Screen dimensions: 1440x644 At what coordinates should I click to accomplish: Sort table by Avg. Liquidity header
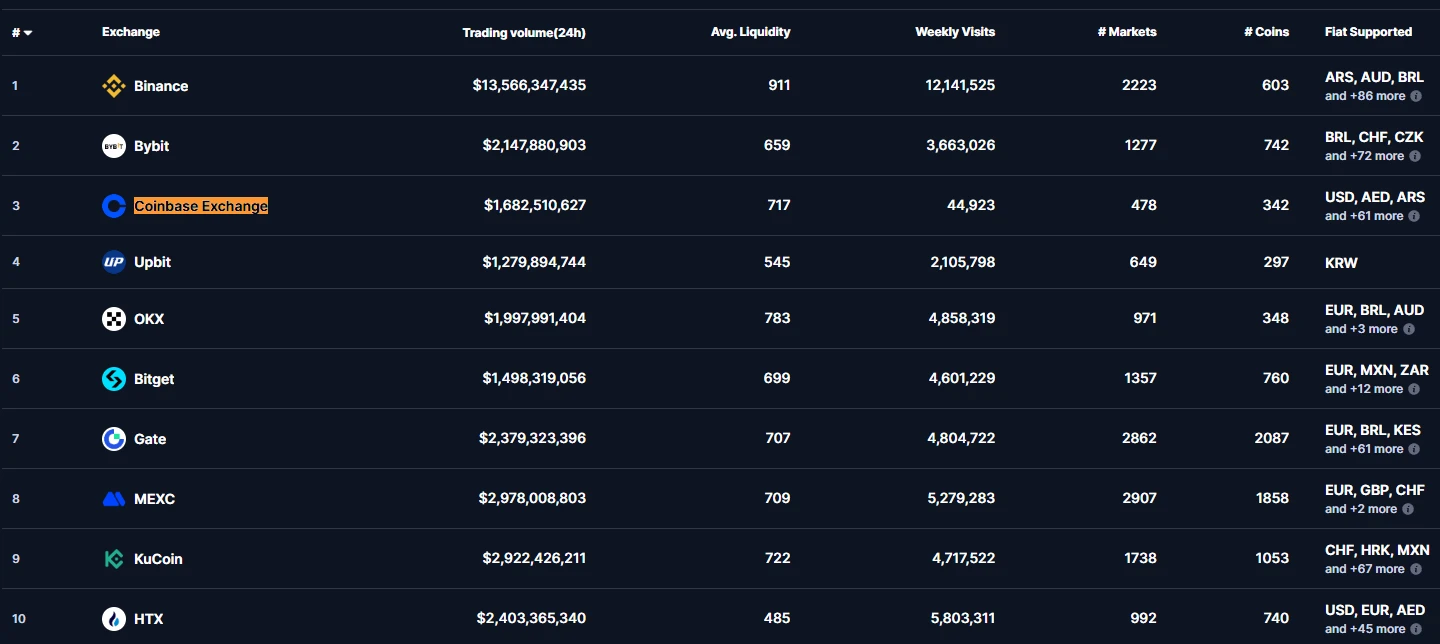click(750, 32)
